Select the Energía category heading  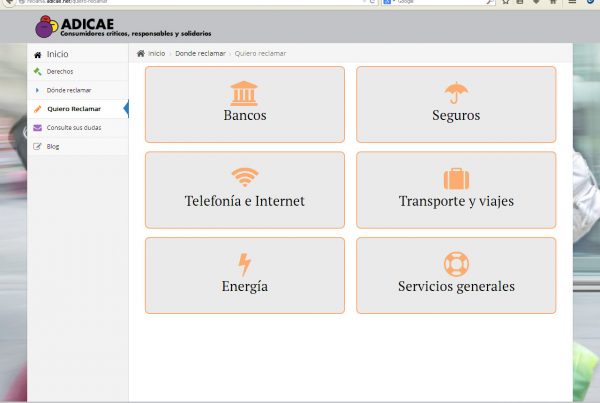244,287
